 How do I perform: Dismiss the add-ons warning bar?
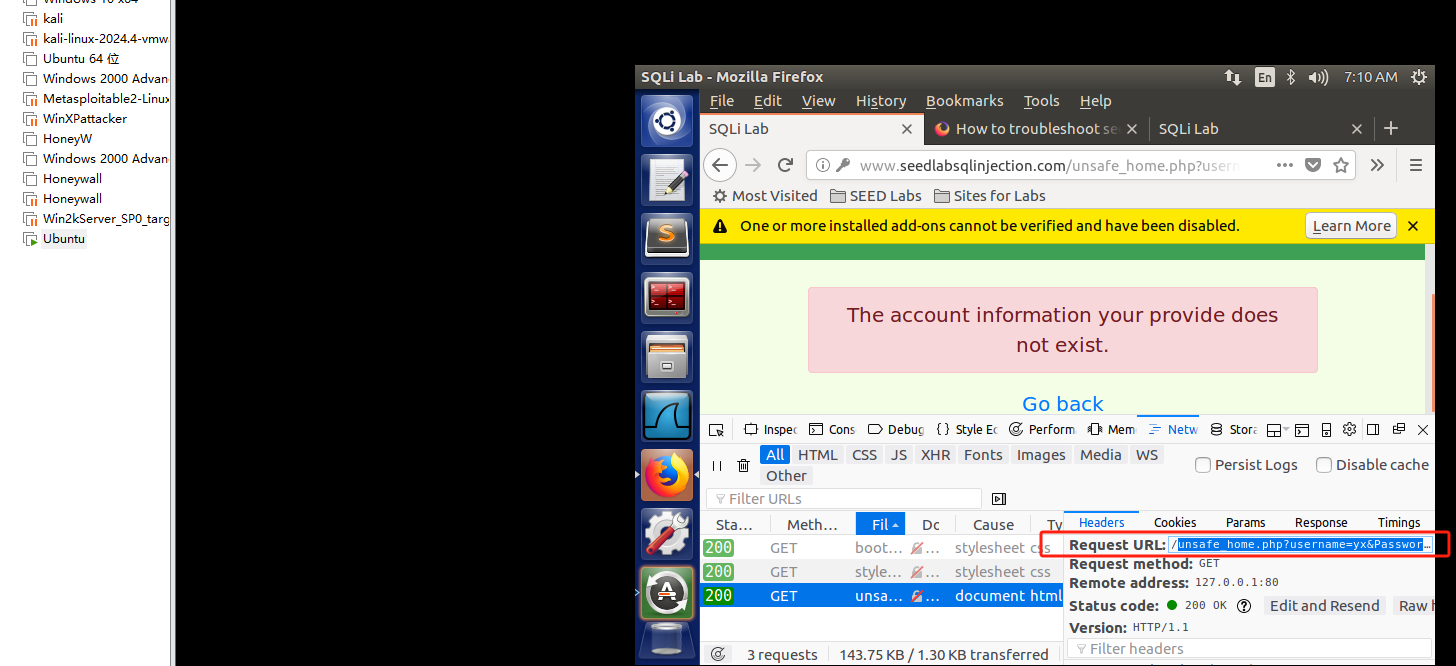1413,226
